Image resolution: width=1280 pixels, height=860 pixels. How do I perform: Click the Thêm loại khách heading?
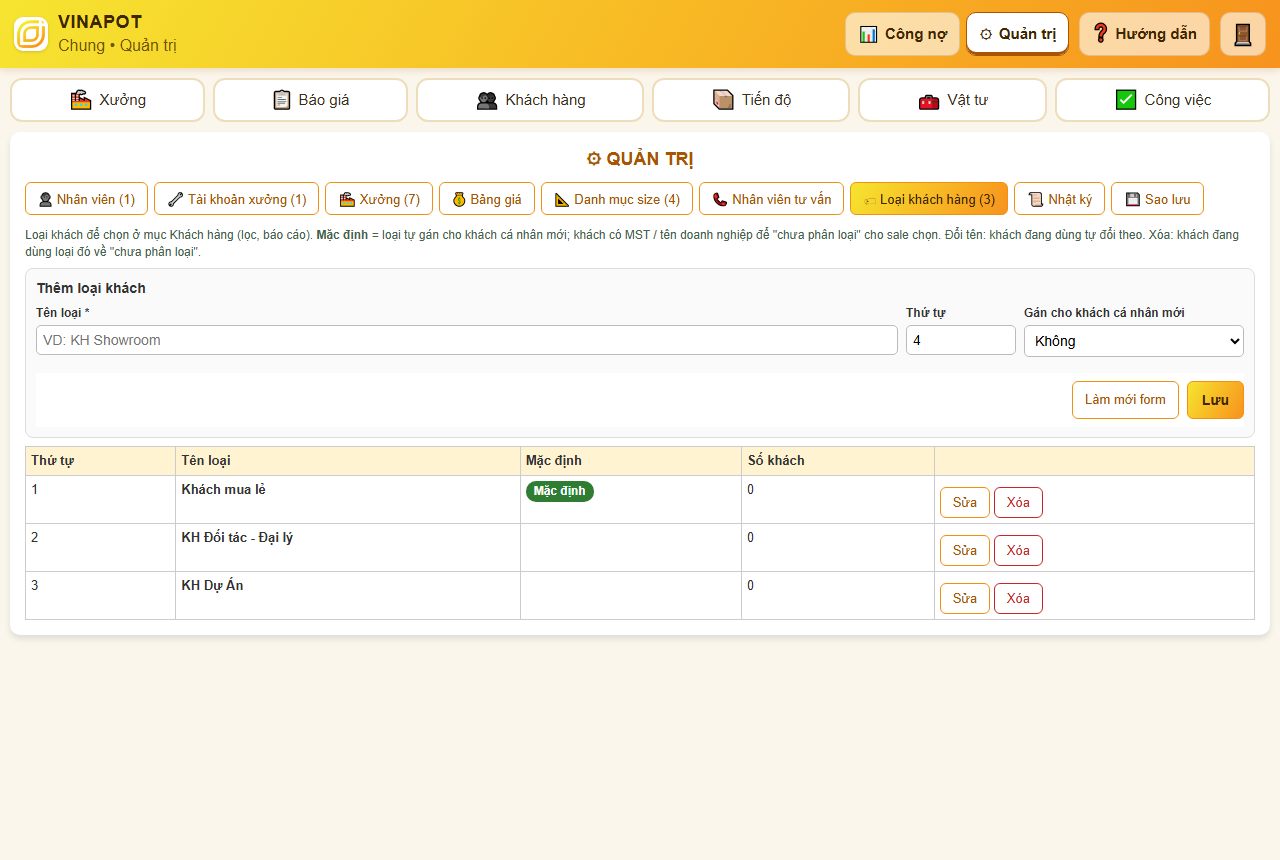[91, 288]
